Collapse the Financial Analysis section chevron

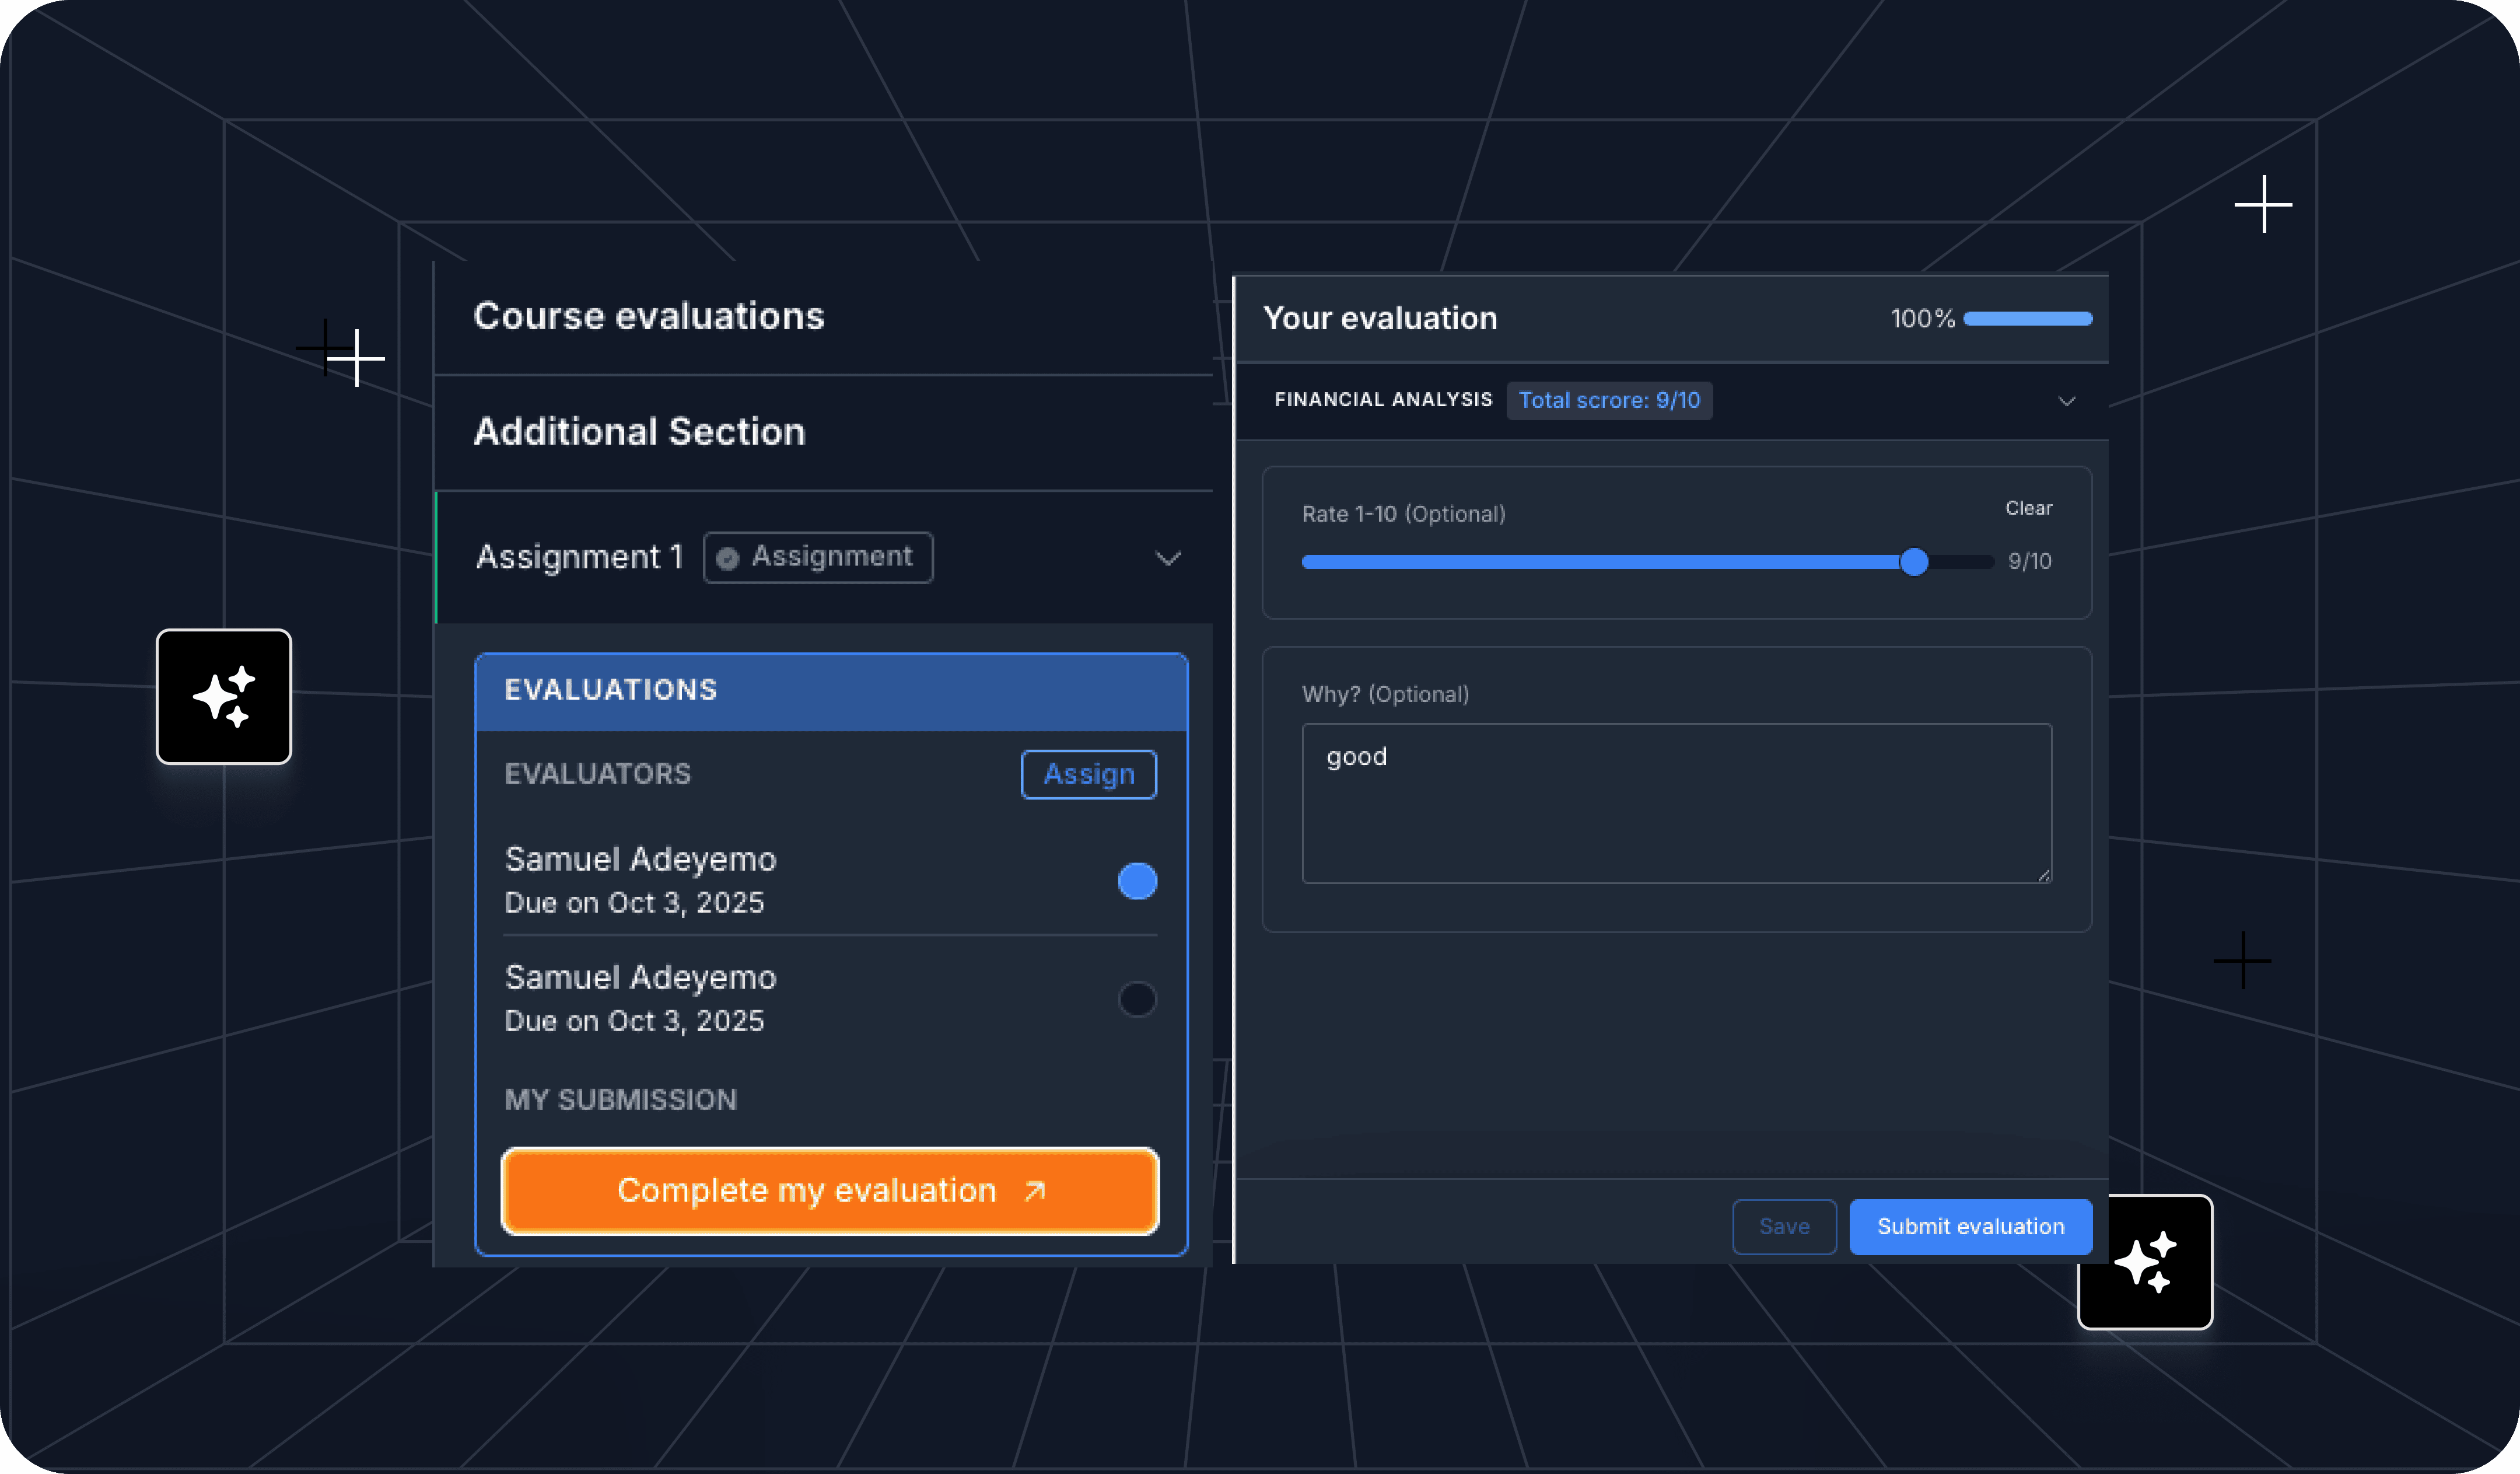(2067, 401)
